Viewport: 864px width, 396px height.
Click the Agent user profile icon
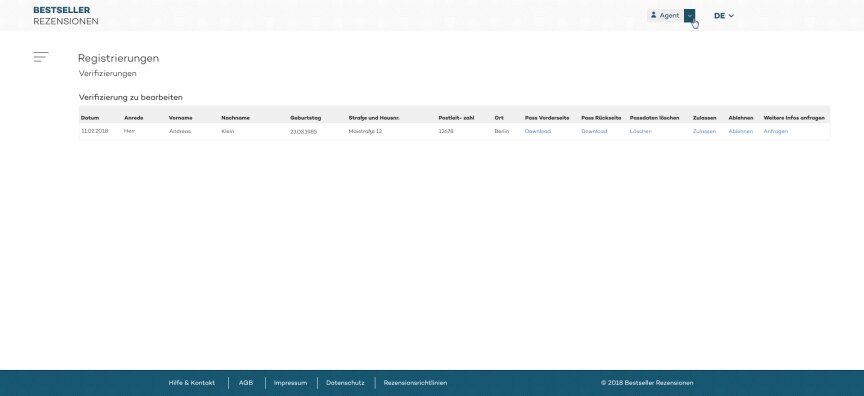click(x=654, y=15)
